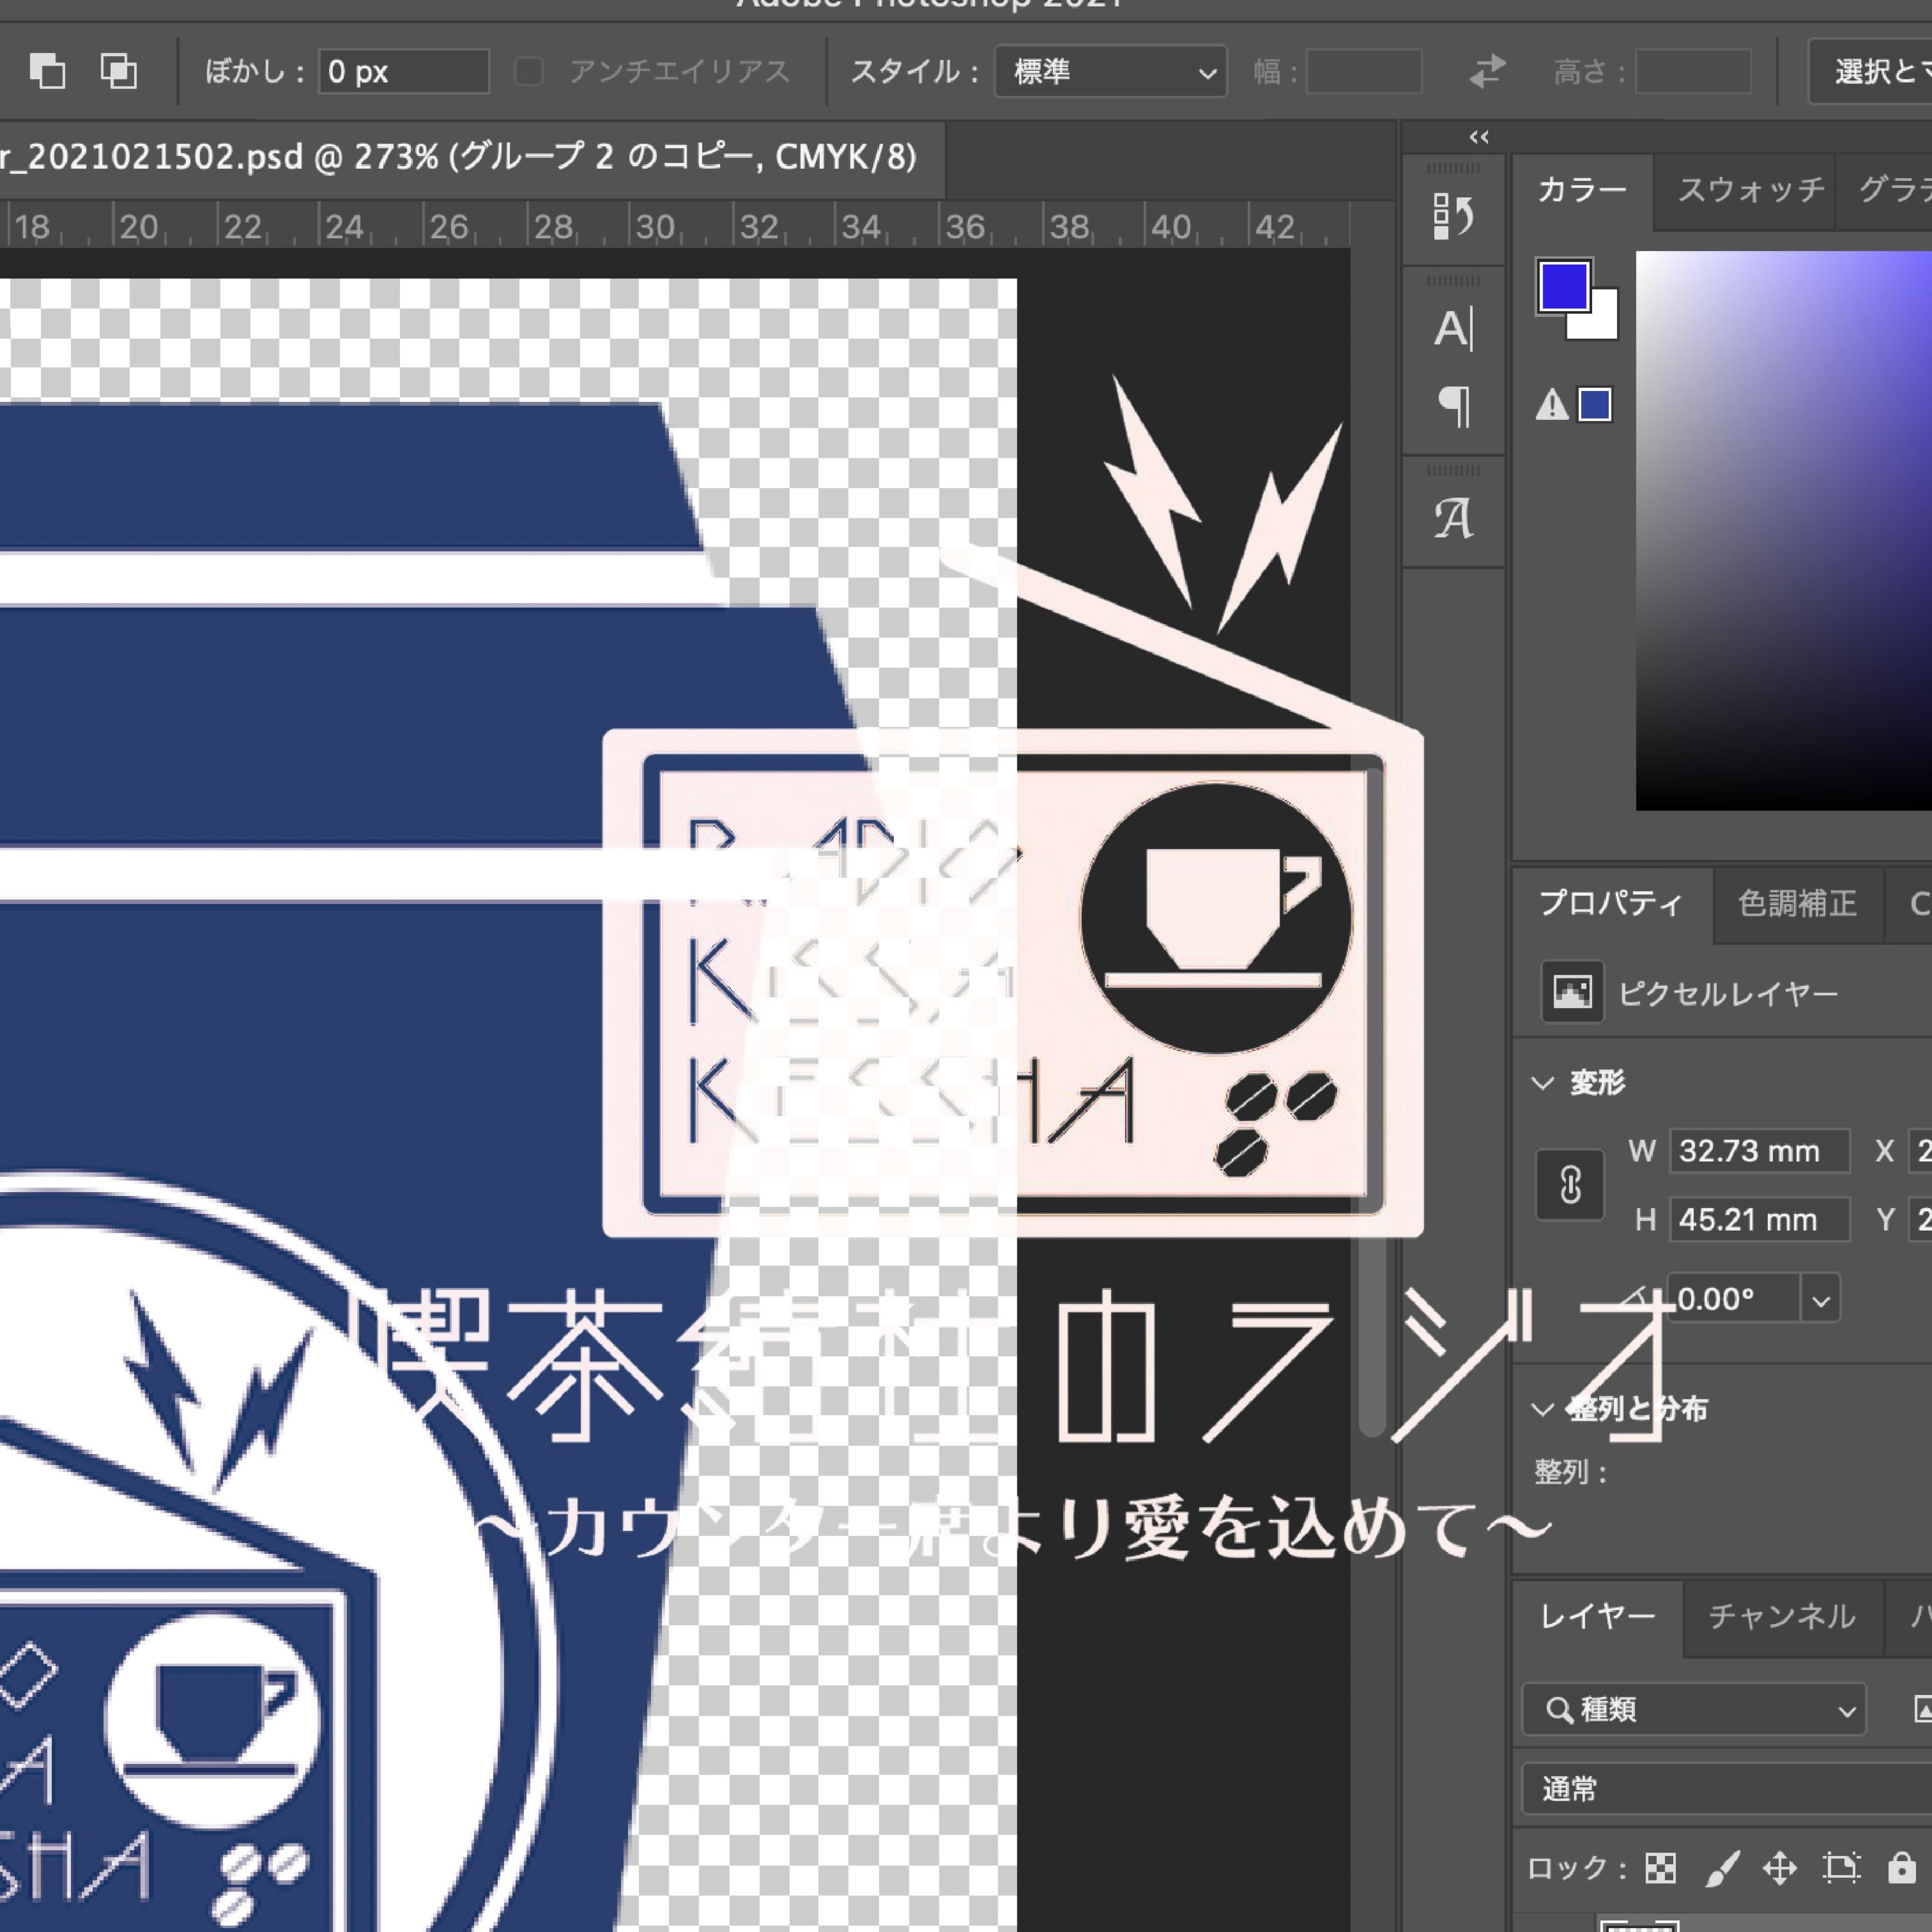Click the out-of-gamut warning triangle
1932x1932 pixels.
point(1551,405)
